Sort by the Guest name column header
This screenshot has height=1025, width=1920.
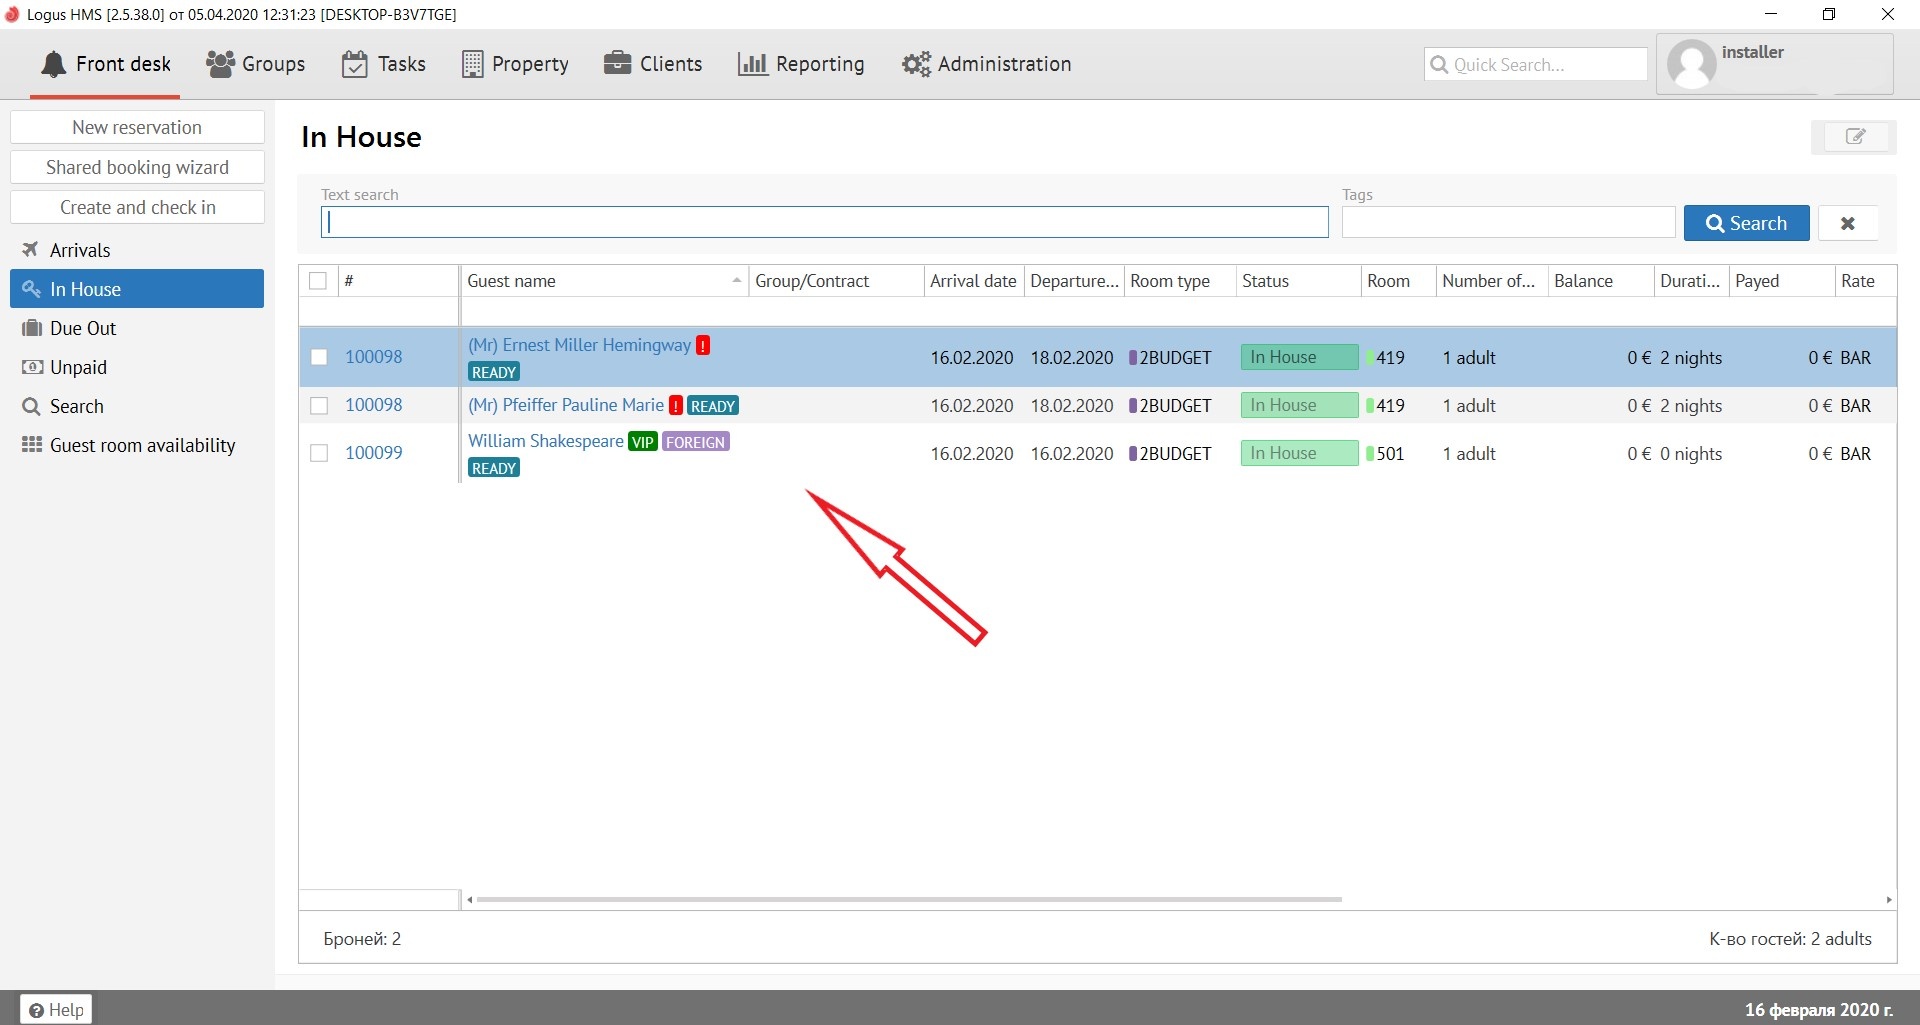[x=600, y=281]
